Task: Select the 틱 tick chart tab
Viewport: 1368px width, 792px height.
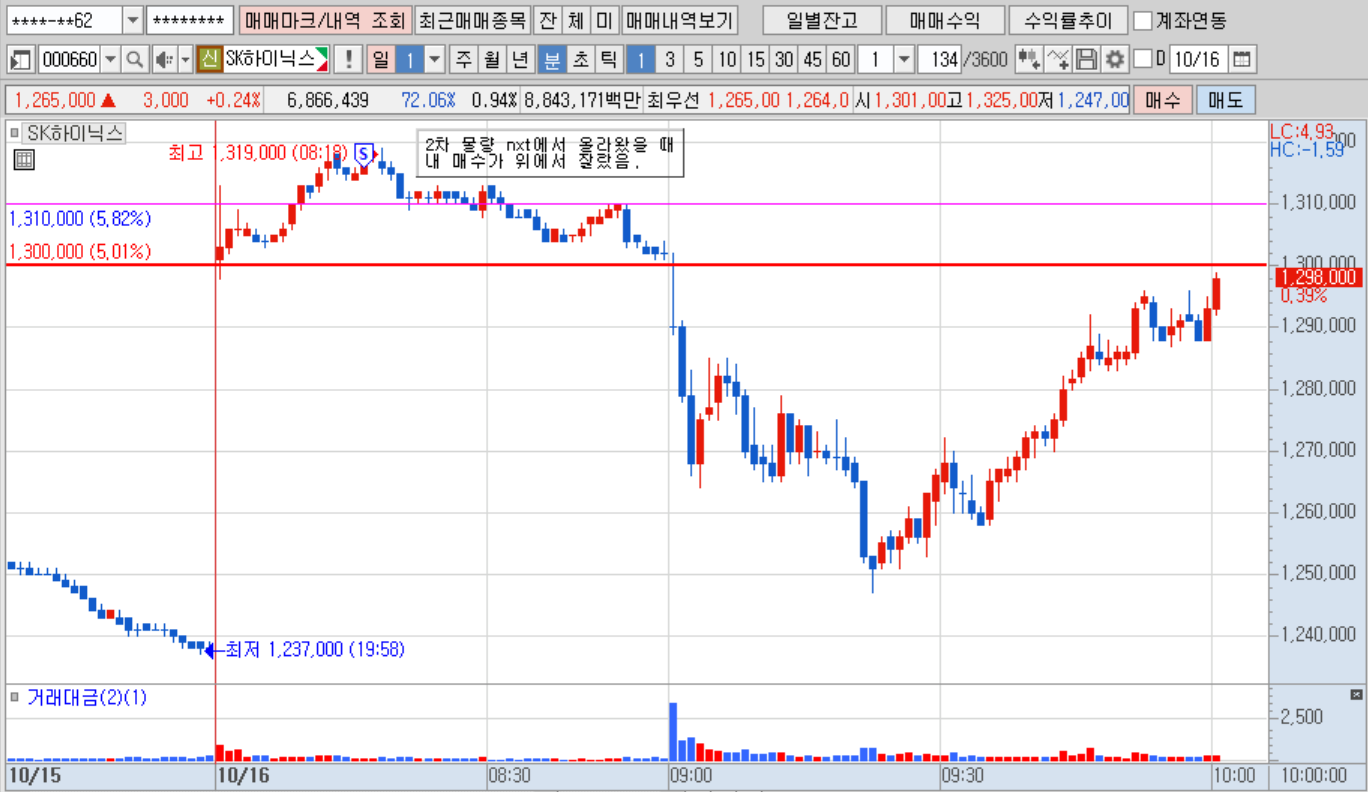Action: [x=608, y=60]
